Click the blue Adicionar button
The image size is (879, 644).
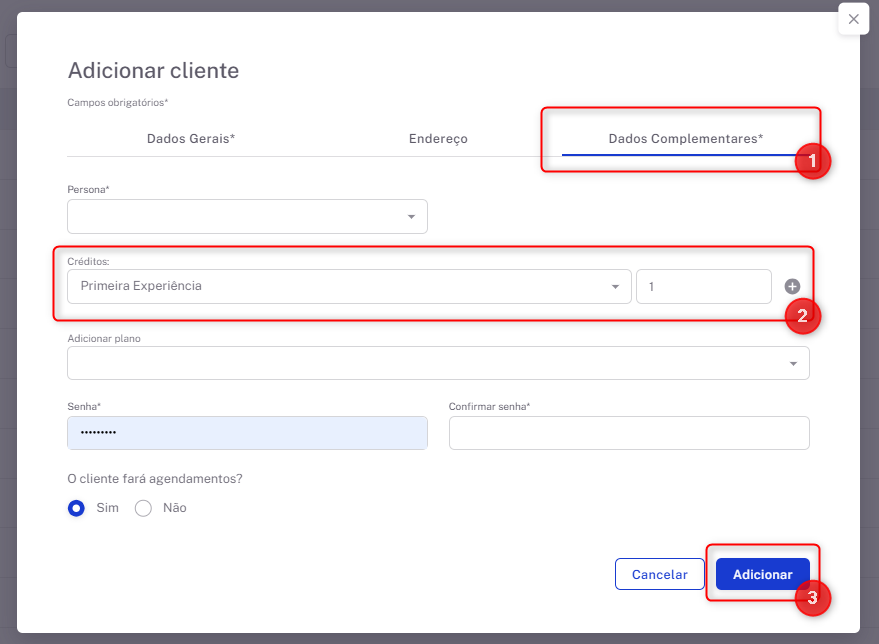click(762, 575)
